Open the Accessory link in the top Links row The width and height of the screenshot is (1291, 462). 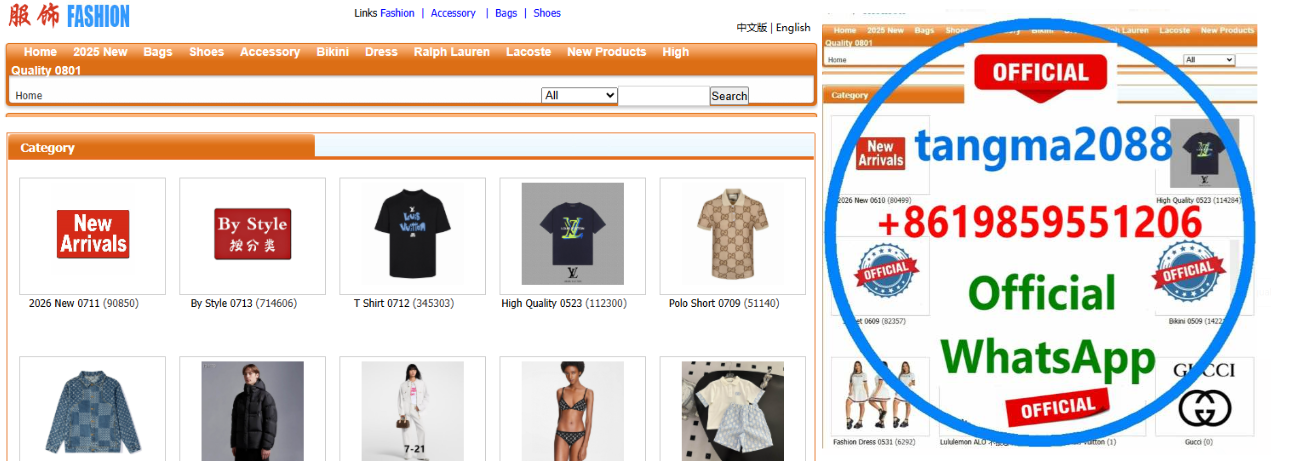click(x=453, y=13)
